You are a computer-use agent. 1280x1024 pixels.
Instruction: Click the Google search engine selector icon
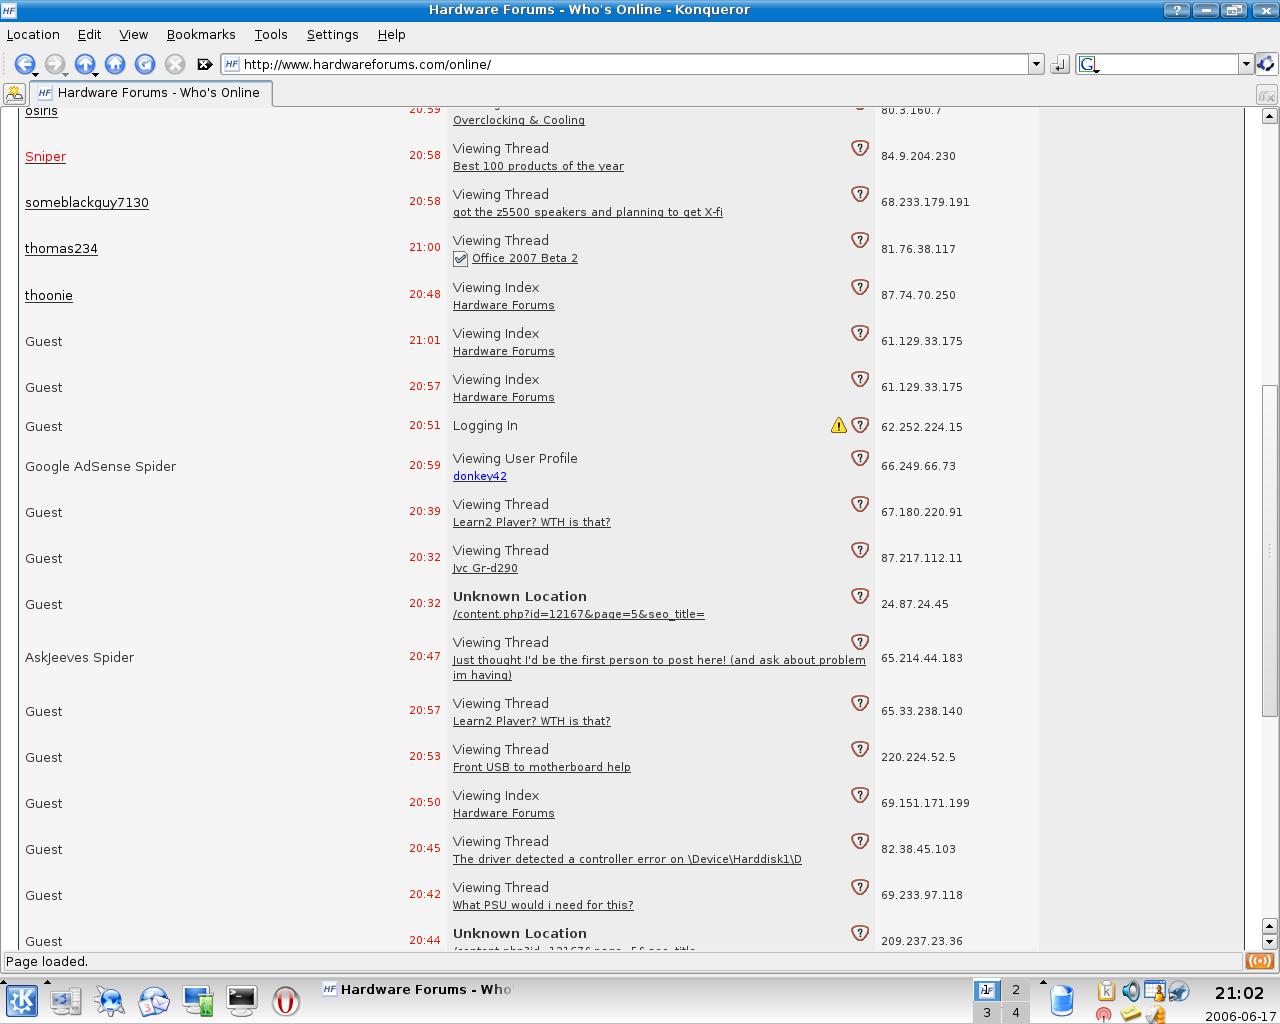[x=1088, y=64]
